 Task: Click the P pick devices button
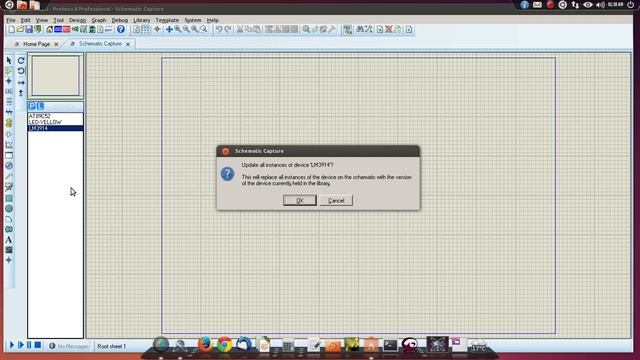pyautogui.click(x=32, y=106)
